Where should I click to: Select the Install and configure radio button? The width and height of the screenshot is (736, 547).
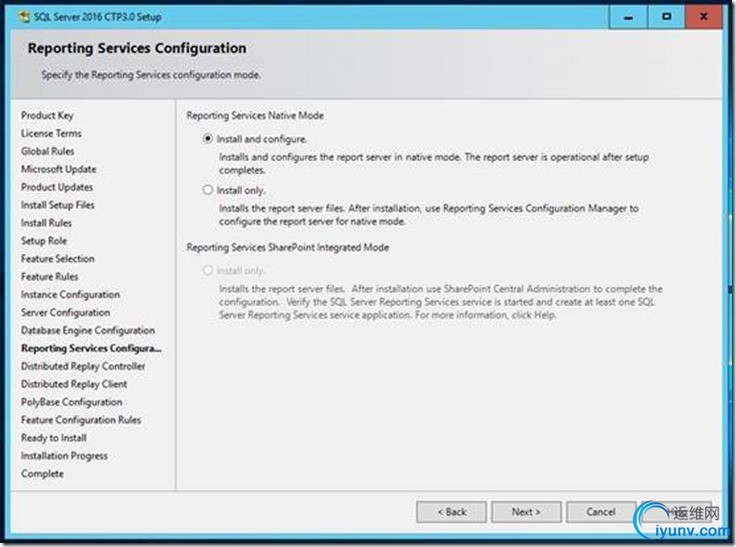208,139
